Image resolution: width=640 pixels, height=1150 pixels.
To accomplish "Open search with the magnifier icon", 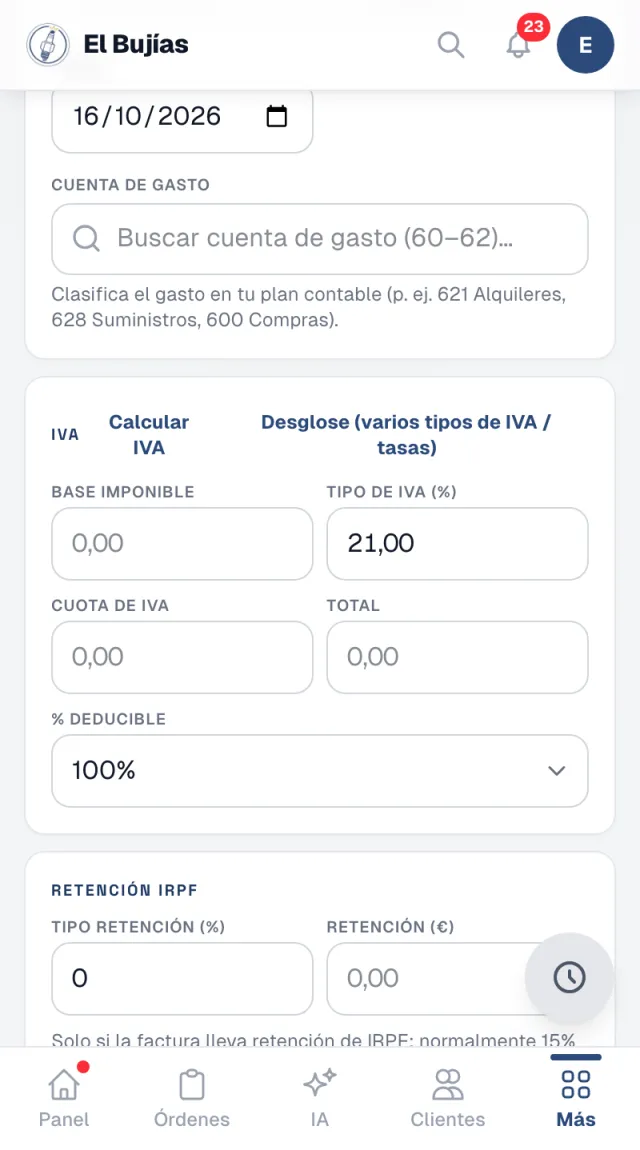I will coord(451,45).
